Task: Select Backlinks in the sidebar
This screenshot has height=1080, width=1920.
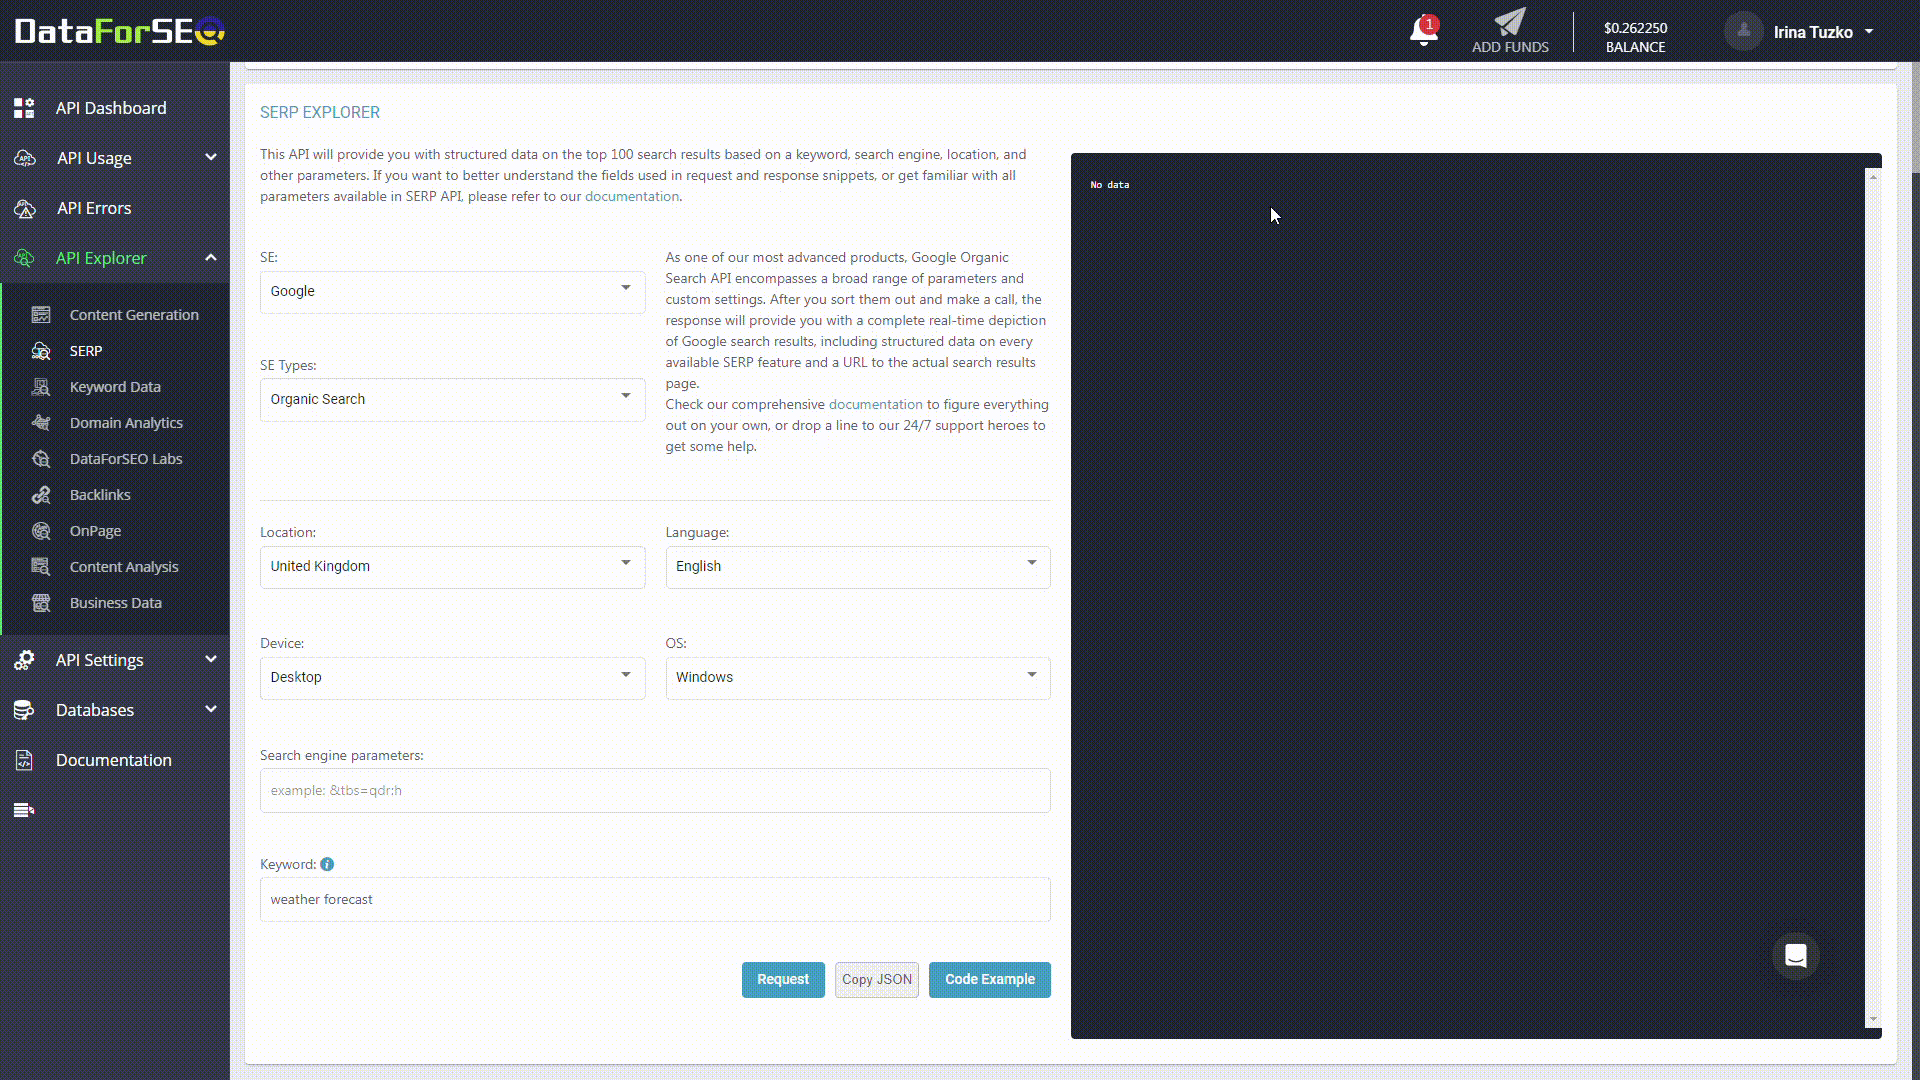Action: pos(100,495)
